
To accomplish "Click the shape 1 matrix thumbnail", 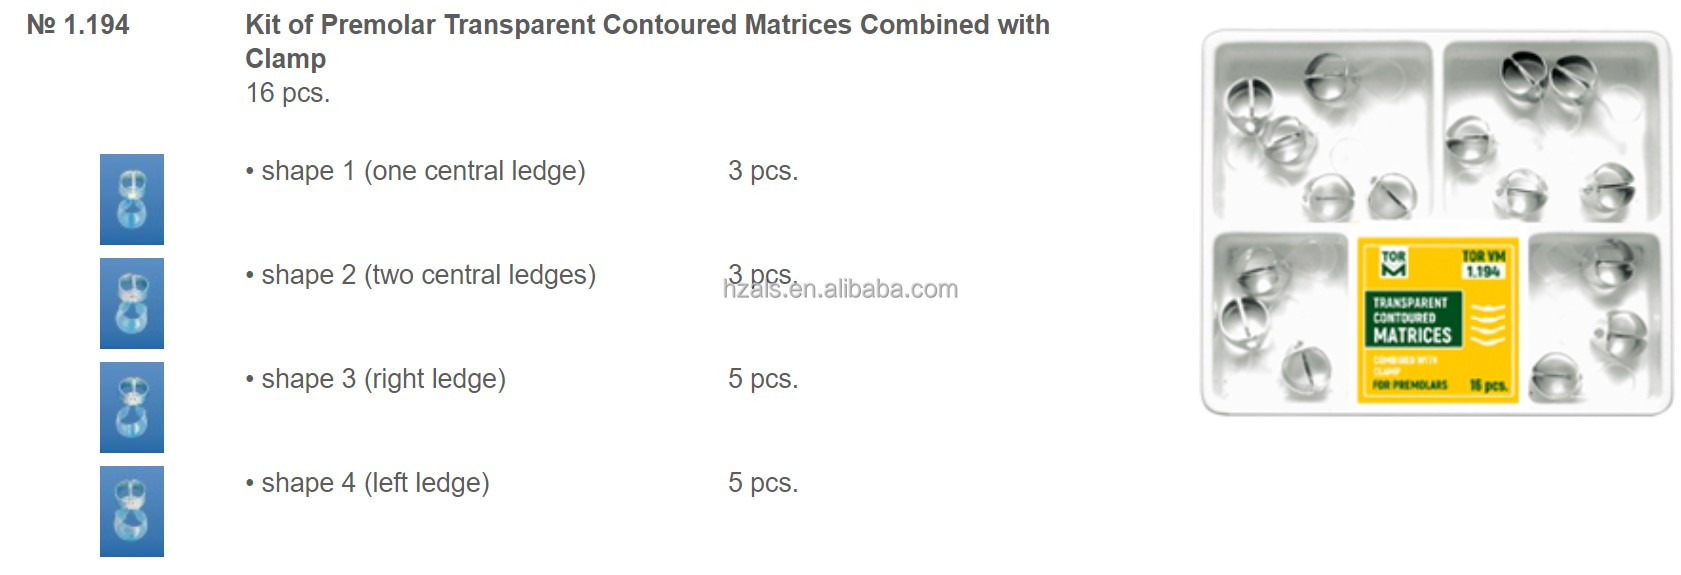I will coord(132,199).
